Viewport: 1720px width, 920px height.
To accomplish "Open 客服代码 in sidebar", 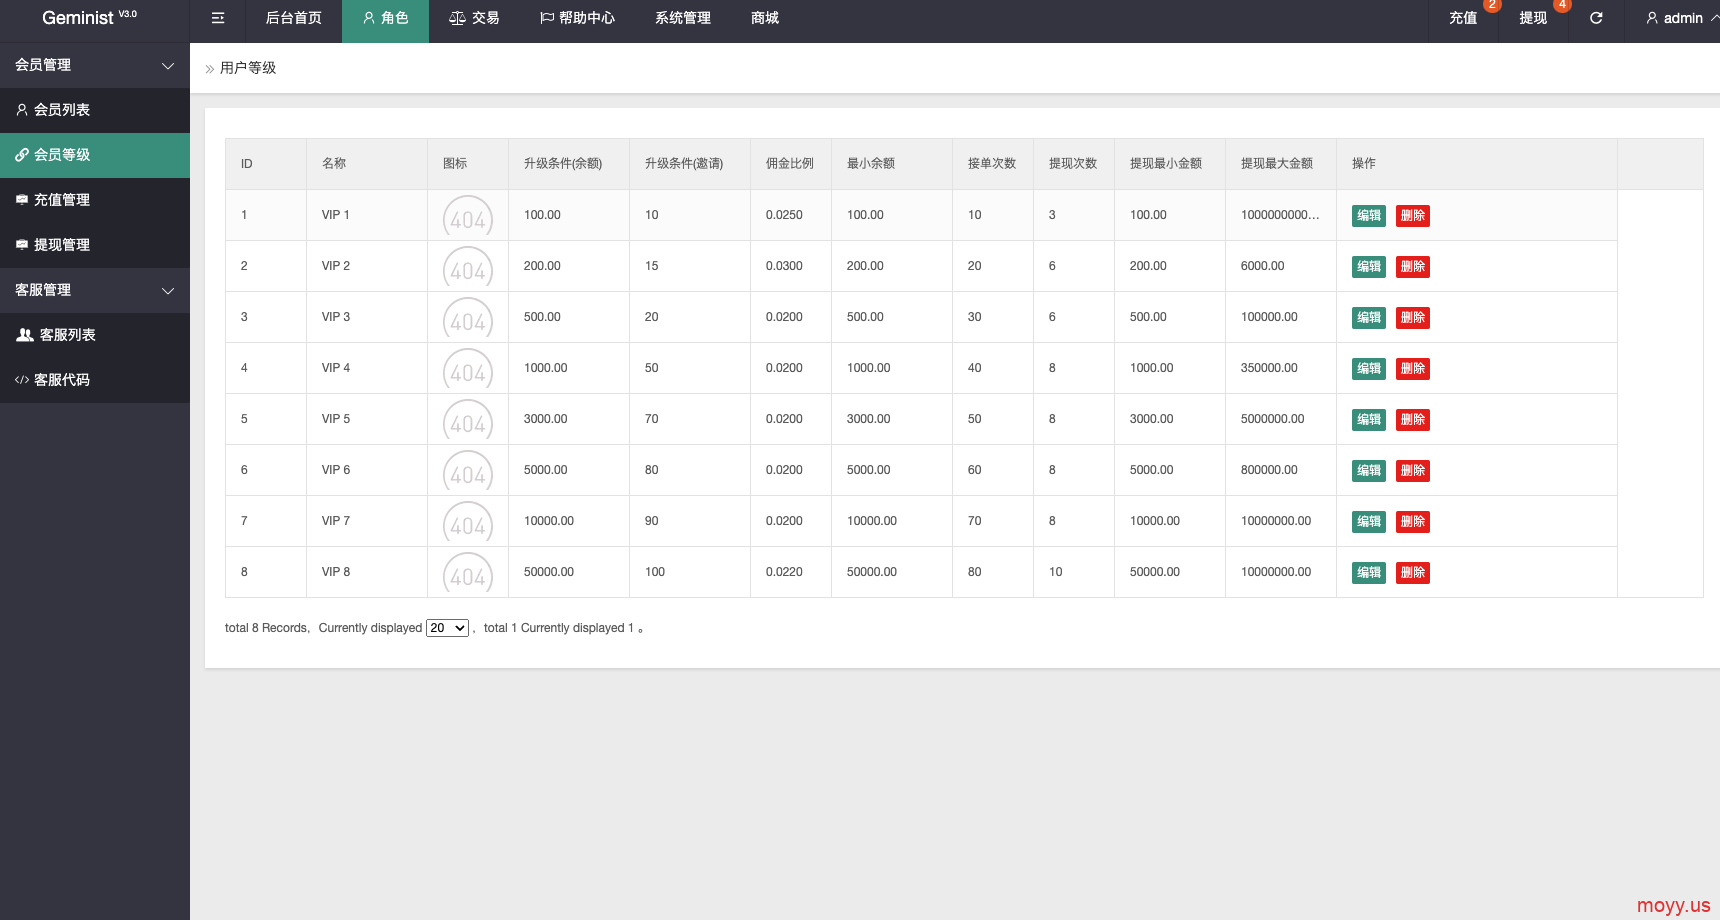I will (95, 380).
